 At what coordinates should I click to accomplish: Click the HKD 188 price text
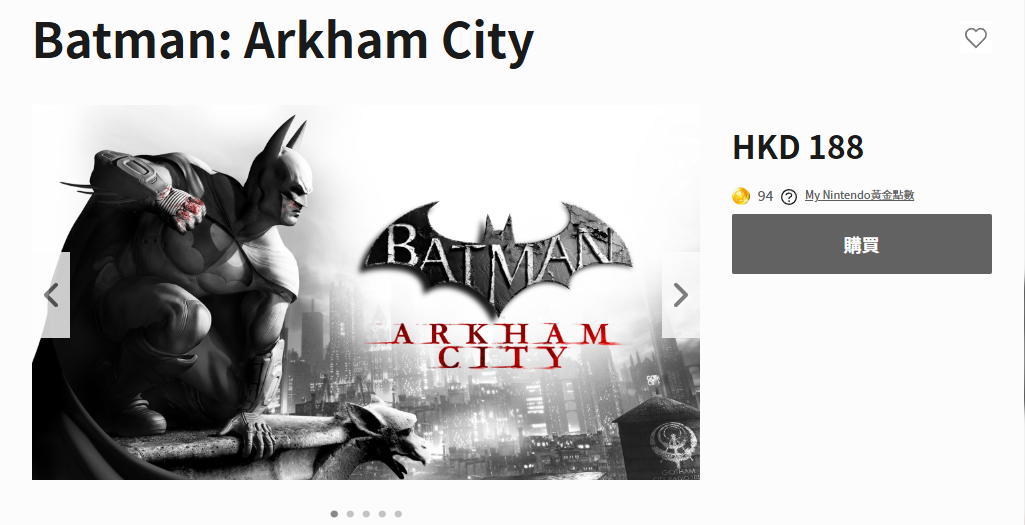[797, 148]
